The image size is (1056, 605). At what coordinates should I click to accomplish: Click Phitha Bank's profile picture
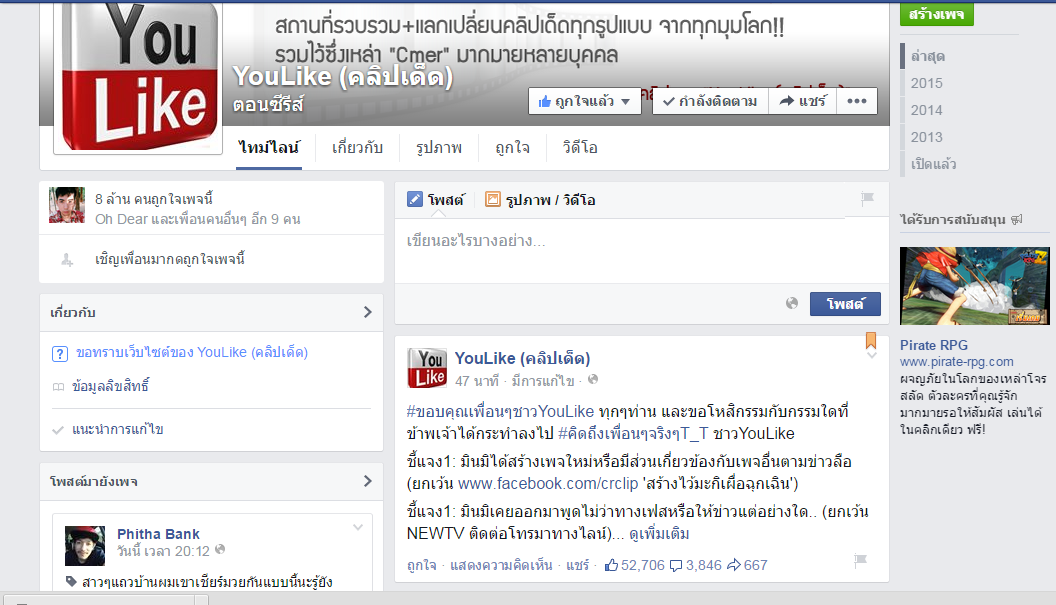[85, 546]
